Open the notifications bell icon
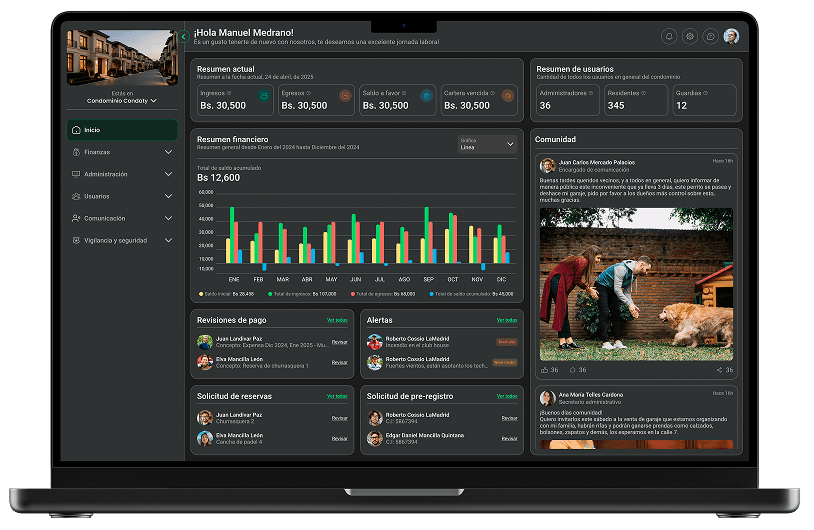The width and height of the screenshot is (814, 530). click(x=669, y=36)
